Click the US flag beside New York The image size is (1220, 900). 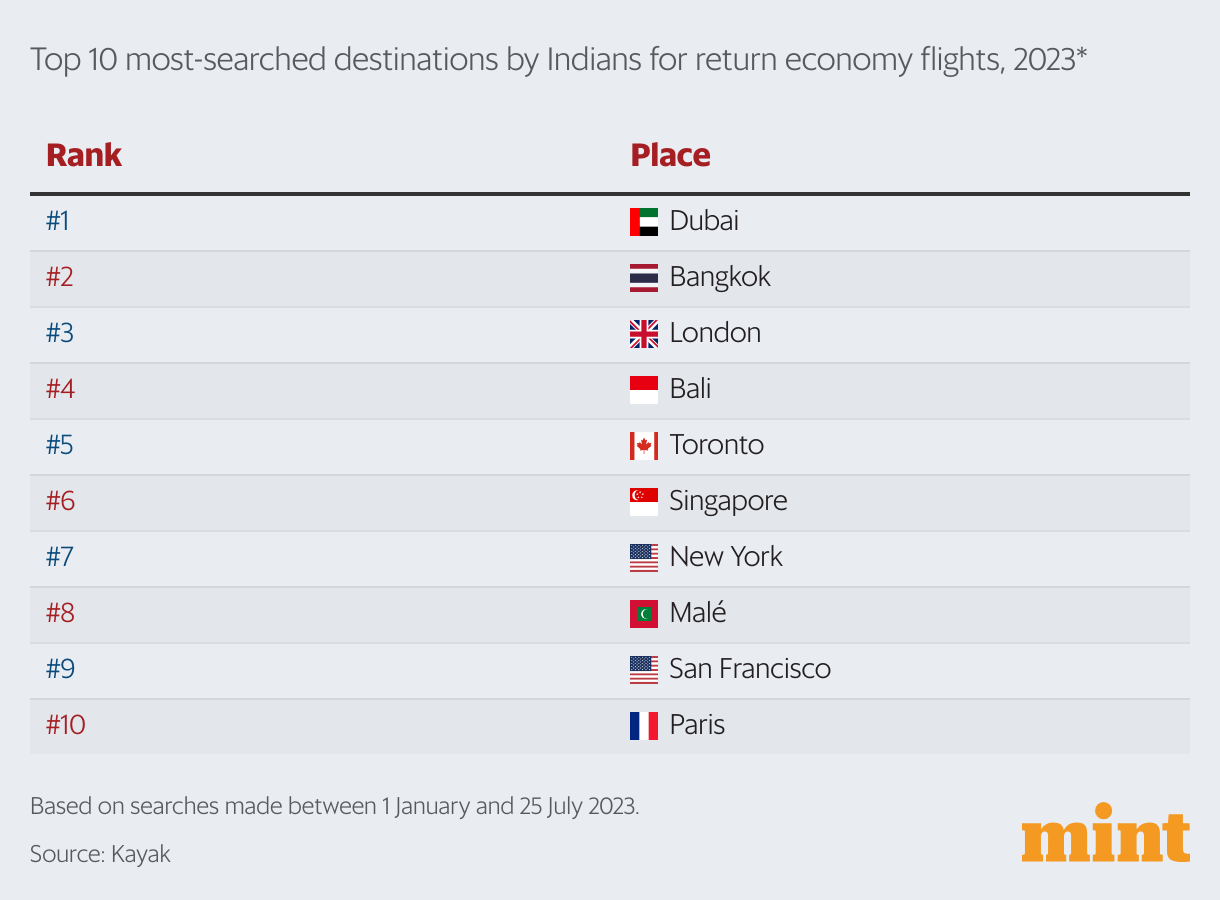(643, 557)
